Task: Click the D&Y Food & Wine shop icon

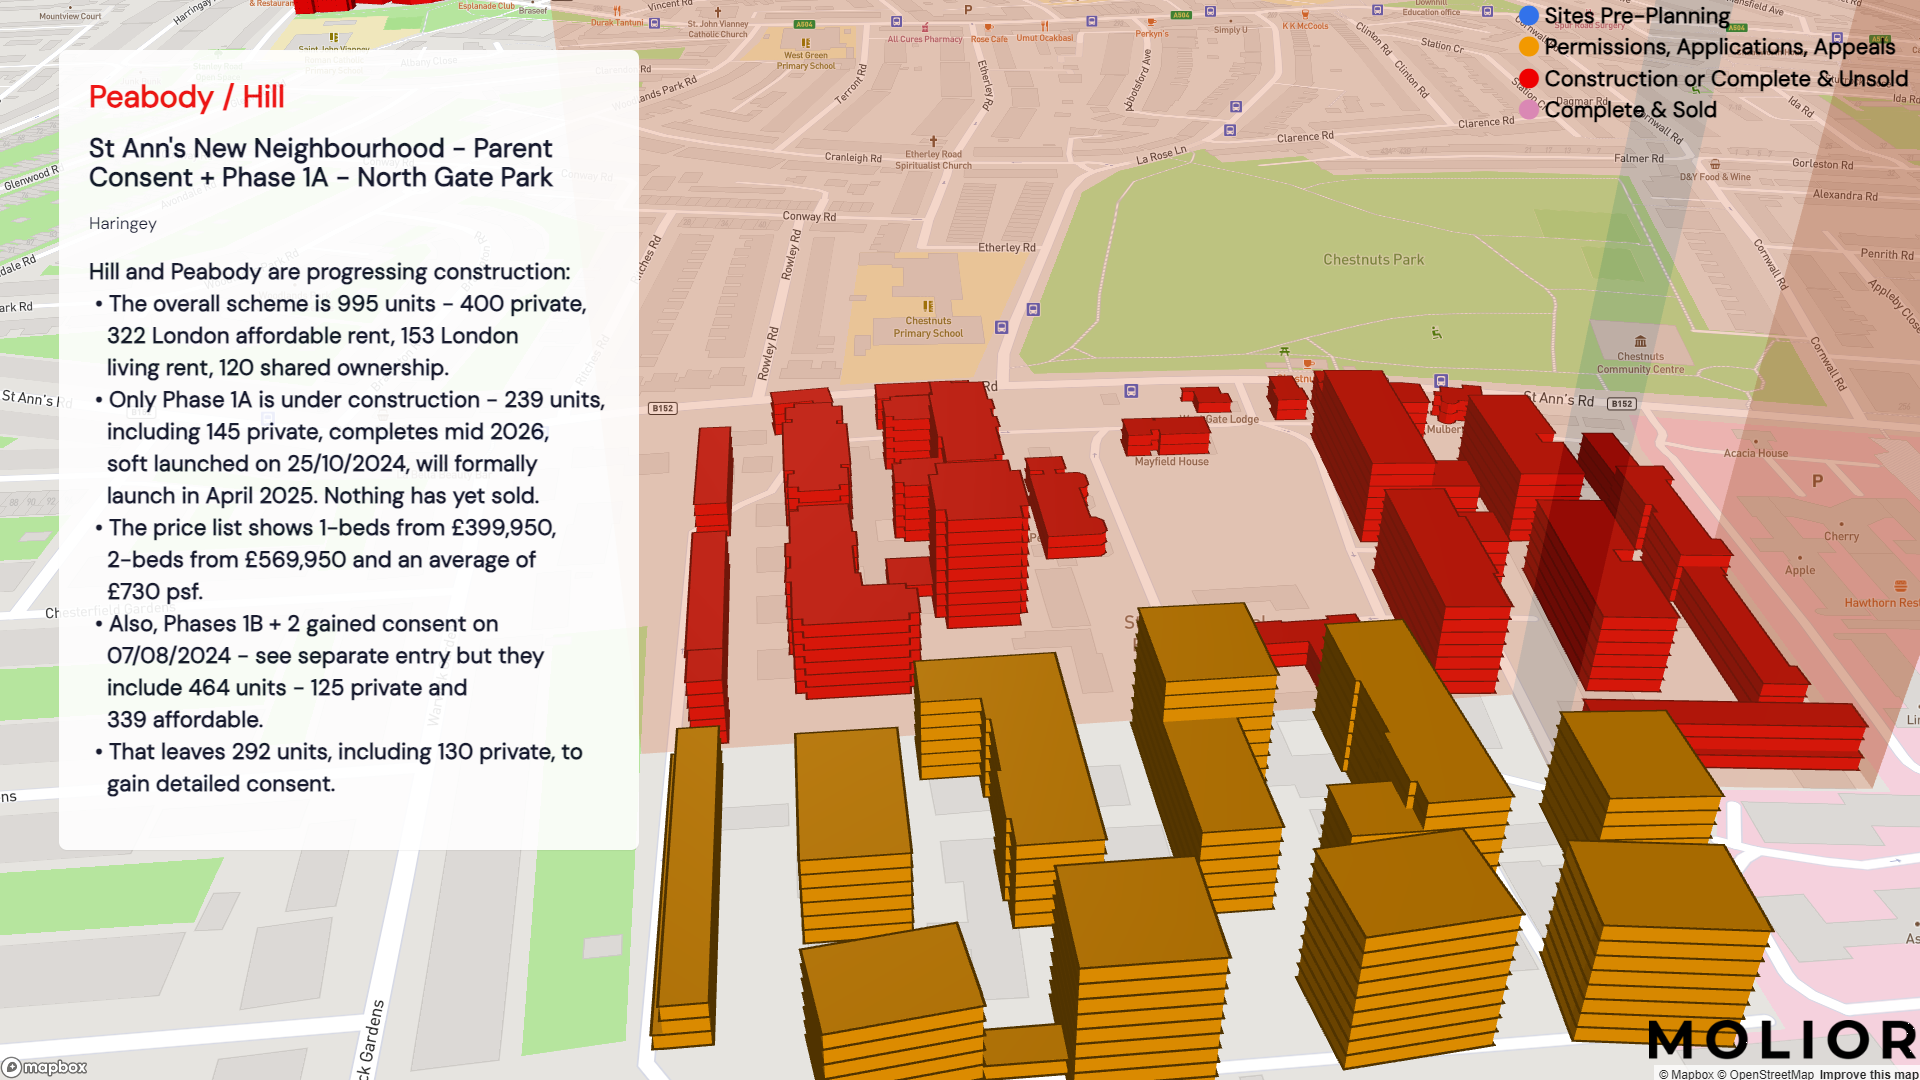Action: [1715, 164]
